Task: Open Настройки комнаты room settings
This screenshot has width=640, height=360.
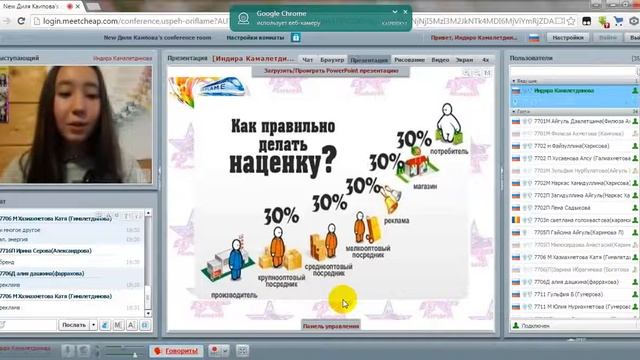Action: tap(255, 38)
